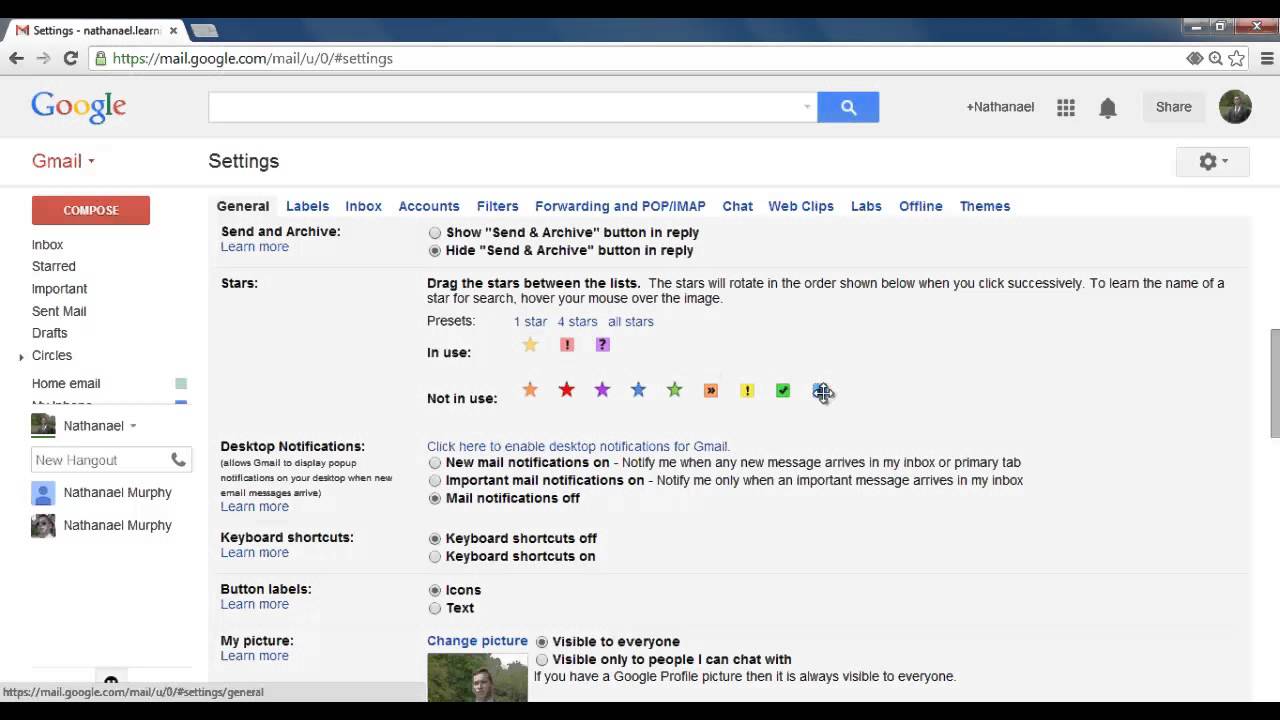Select the yellow exclamation icon
The image size is (1280, 720).
747,391
